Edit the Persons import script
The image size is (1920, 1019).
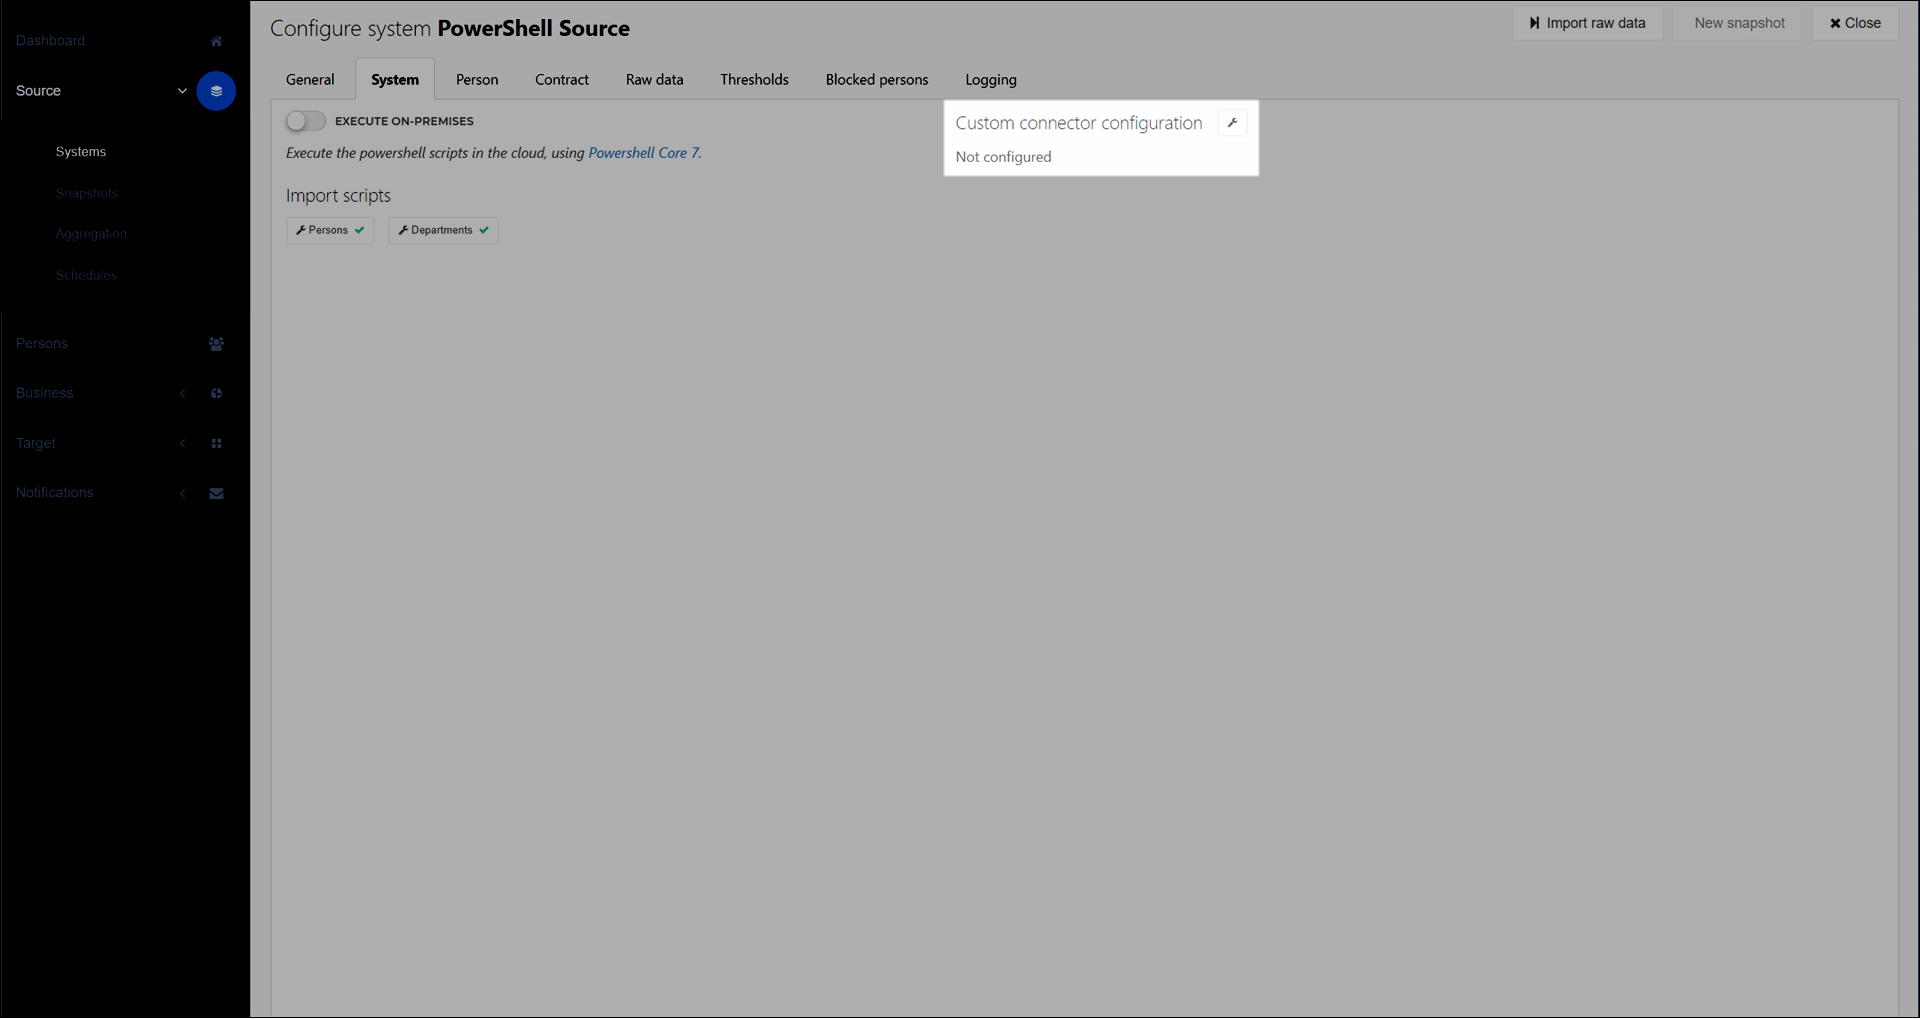(x=330, y=231)
